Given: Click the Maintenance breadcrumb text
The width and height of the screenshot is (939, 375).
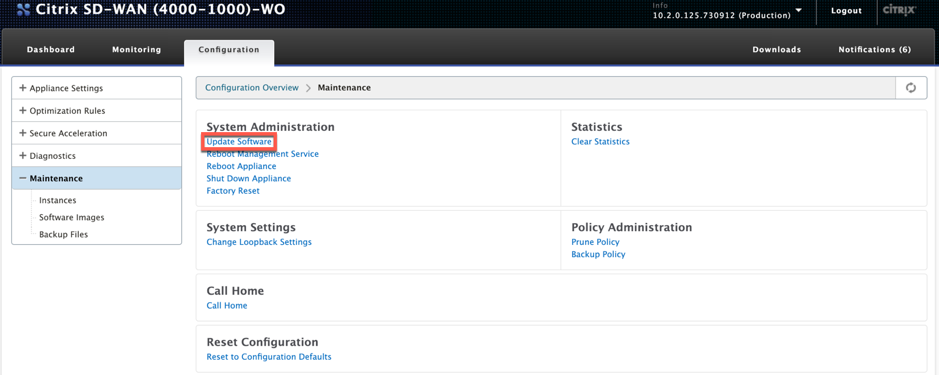Looking at the screenshot, I should (344, 87).
